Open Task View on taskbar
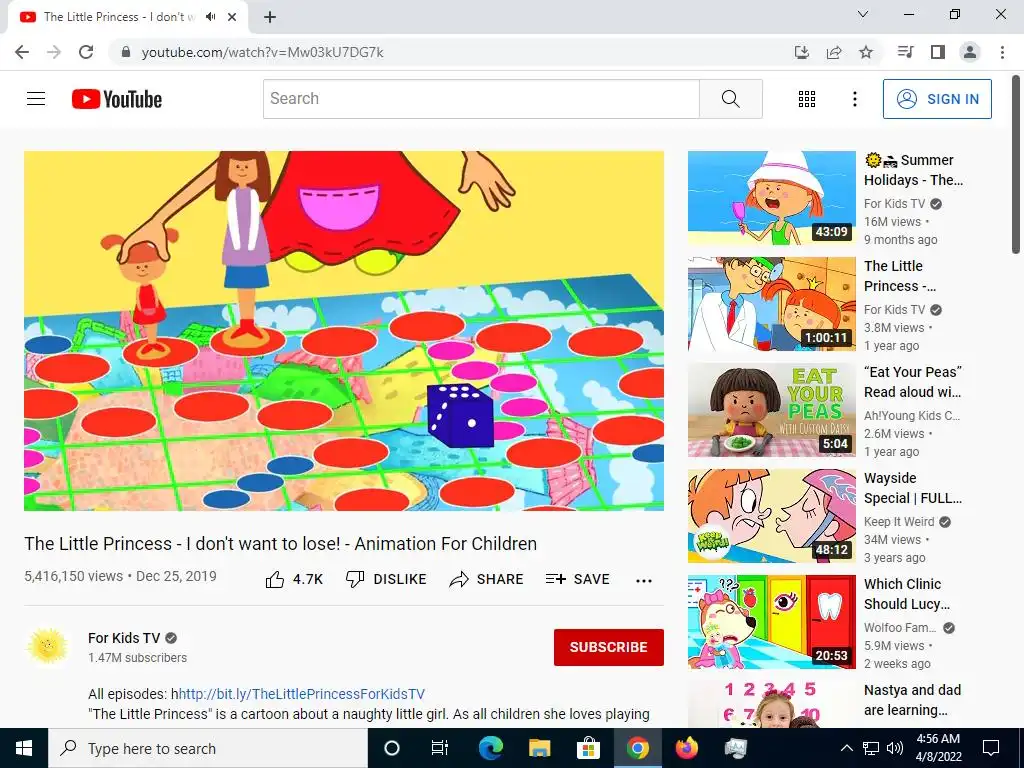 pyautogui.click(x=440, y=748)
